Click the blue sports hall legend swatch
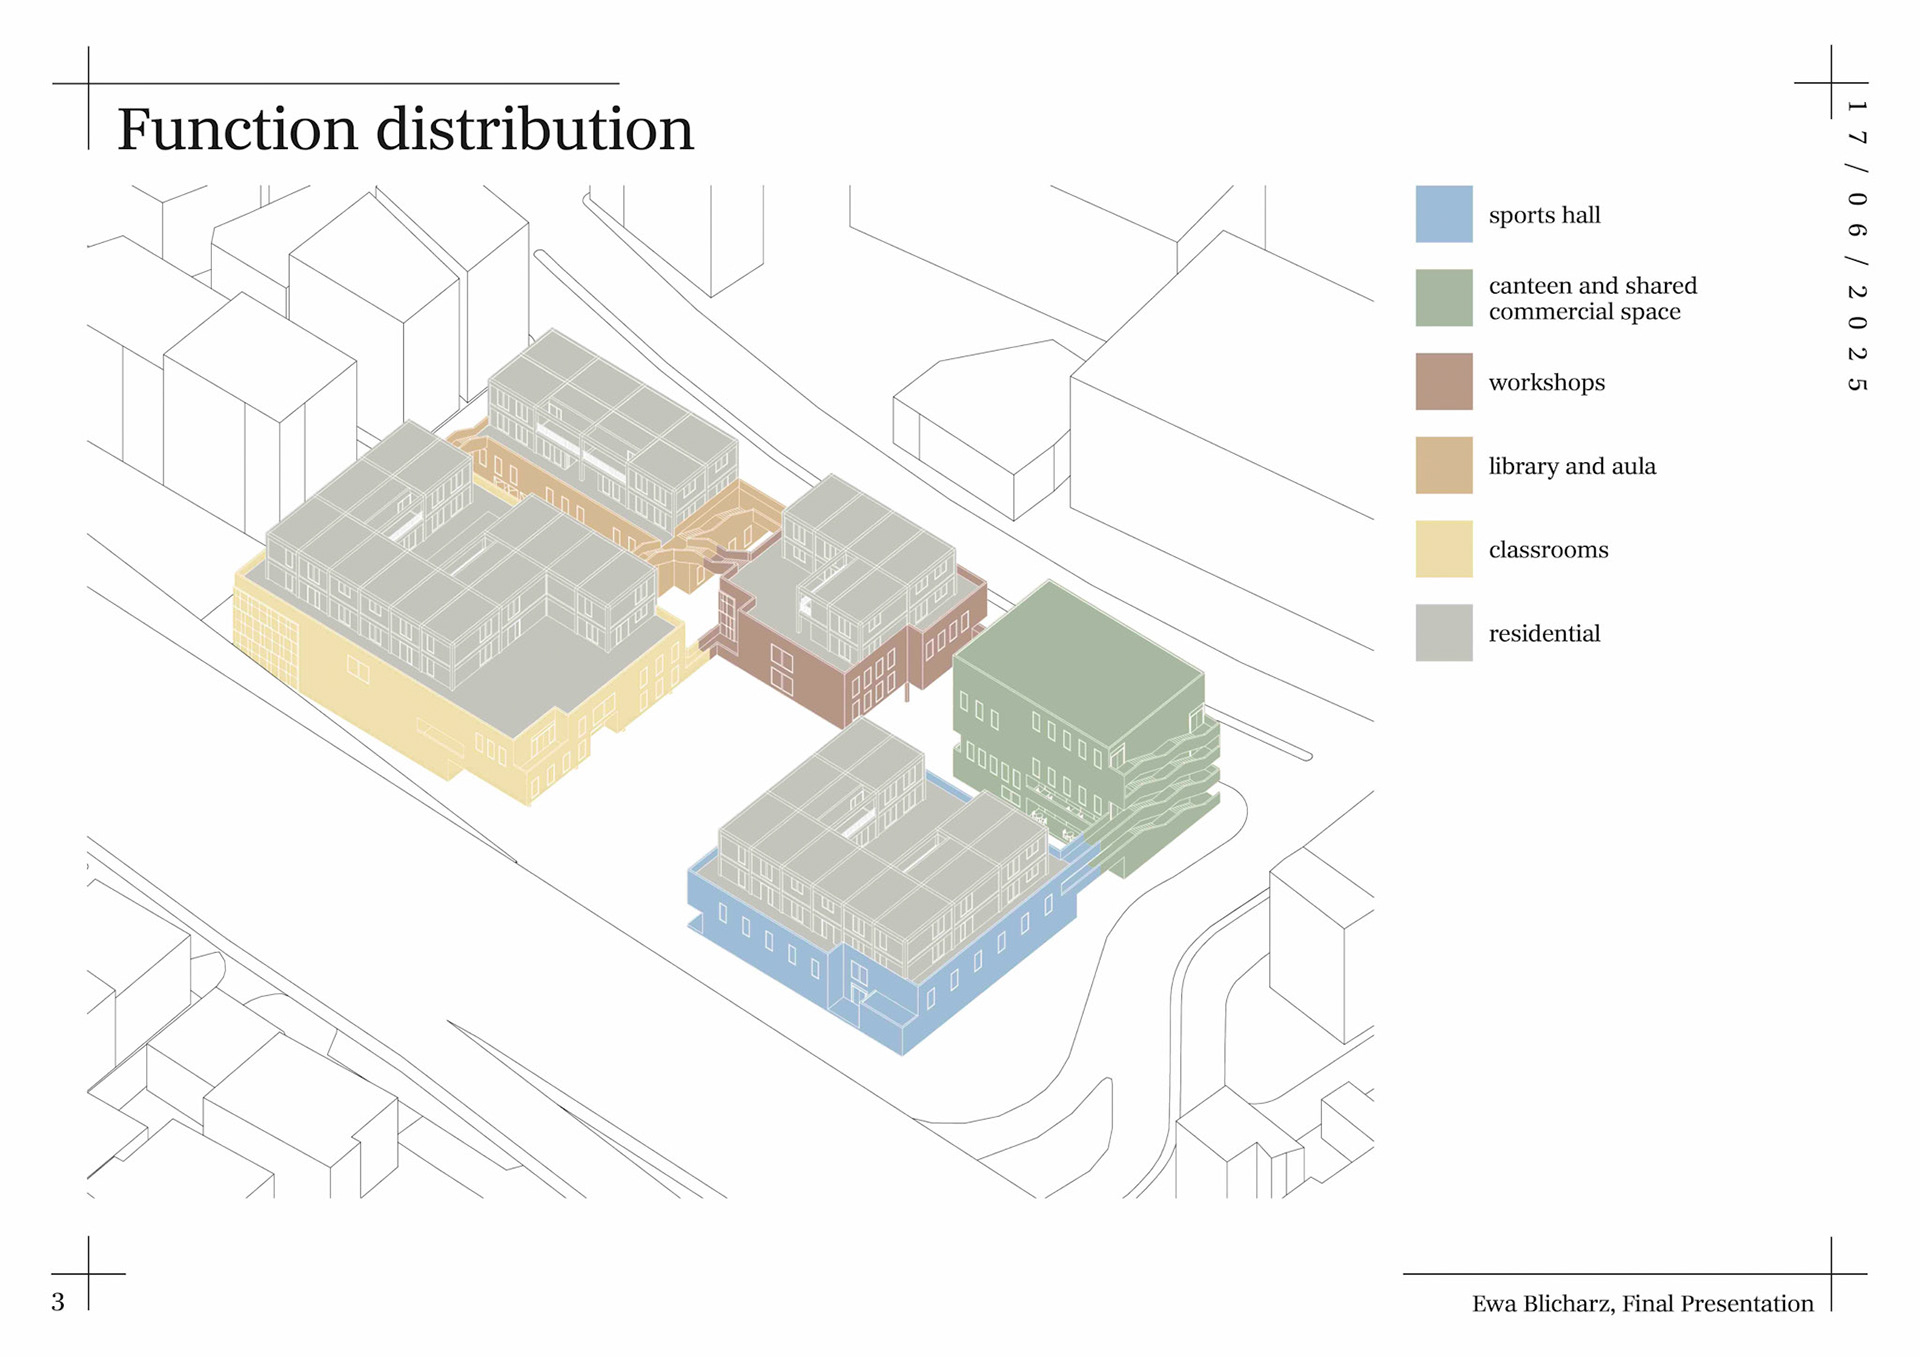 1443,214
